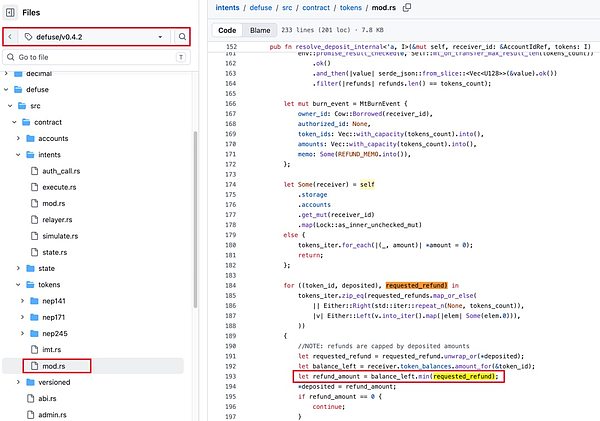Collapse the intents folder chevron
The height and width of the screenshot is (421, 600).
18,155
